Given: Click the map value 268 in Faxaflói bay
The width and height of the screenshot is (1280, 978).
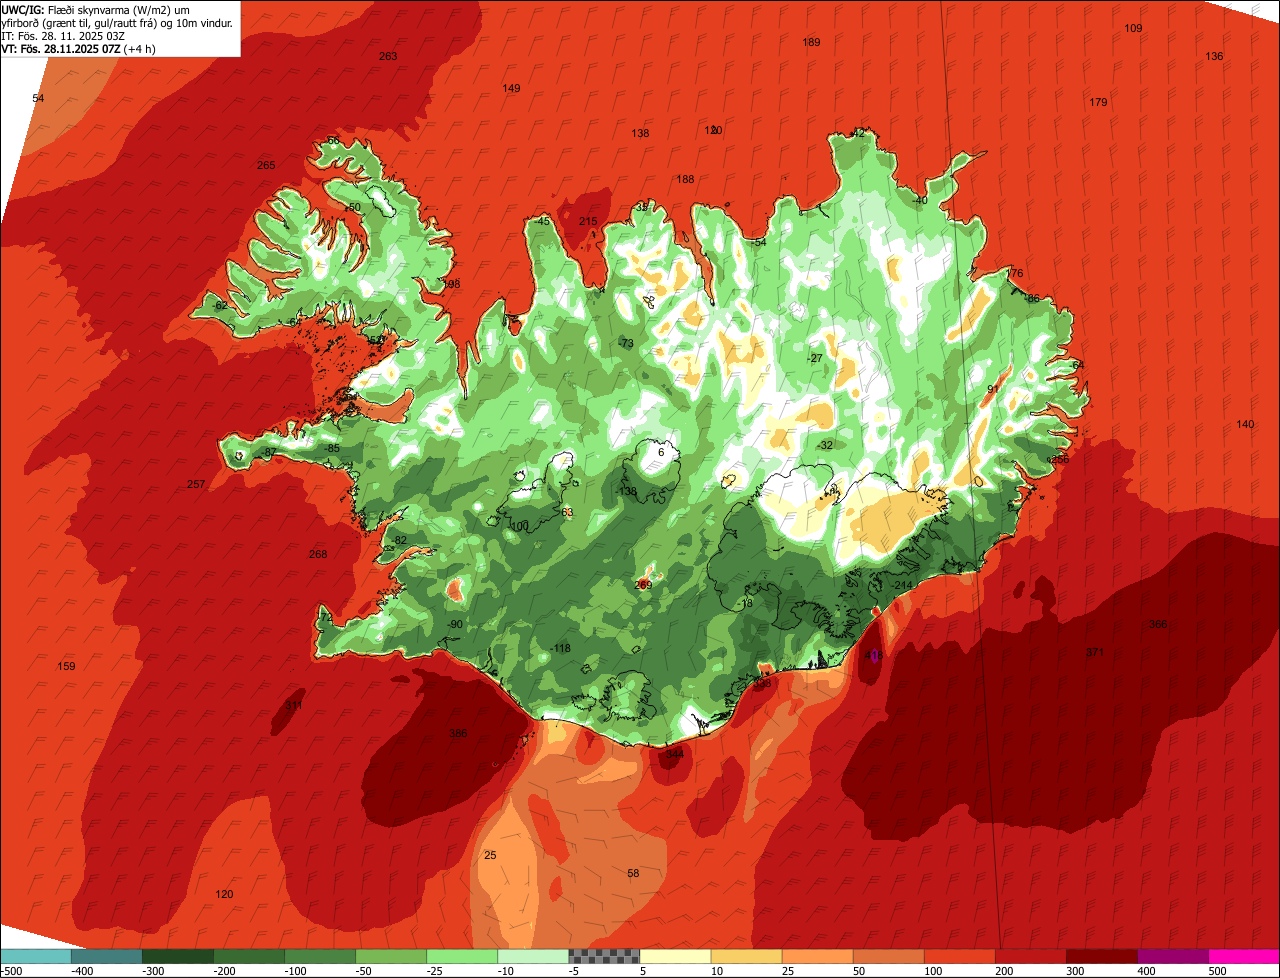Looking at the screenshot, I should coord(318,554).
